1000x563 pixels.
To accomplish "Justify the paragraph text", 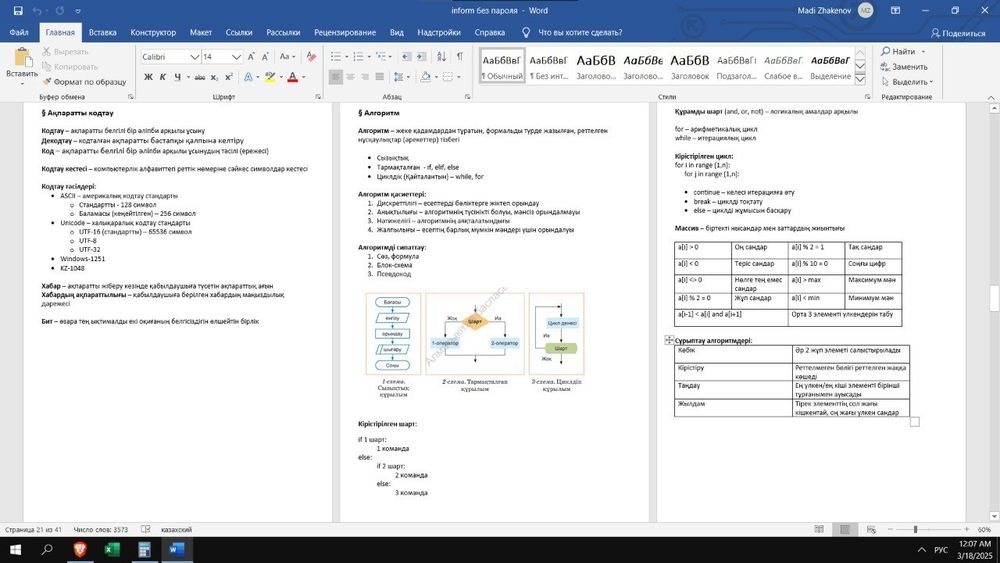I will tap(379, 77).
